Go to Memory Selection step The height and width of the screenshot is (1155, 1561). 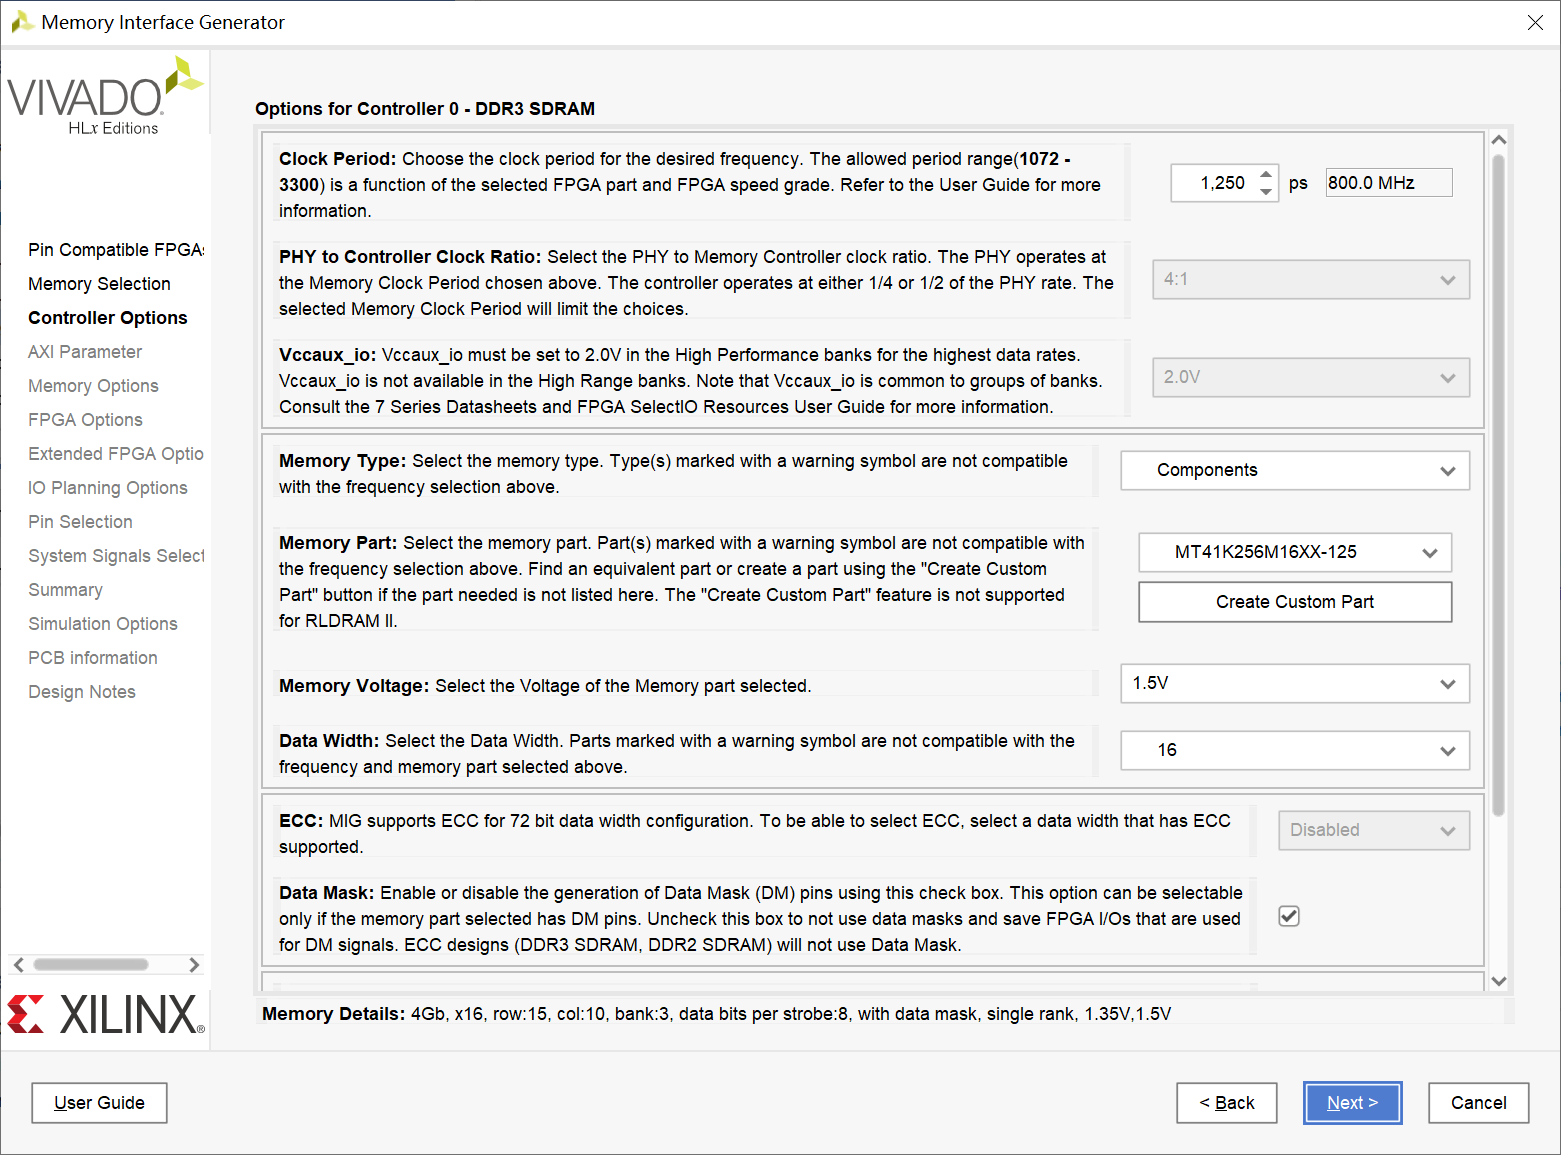tap(99, 284)
